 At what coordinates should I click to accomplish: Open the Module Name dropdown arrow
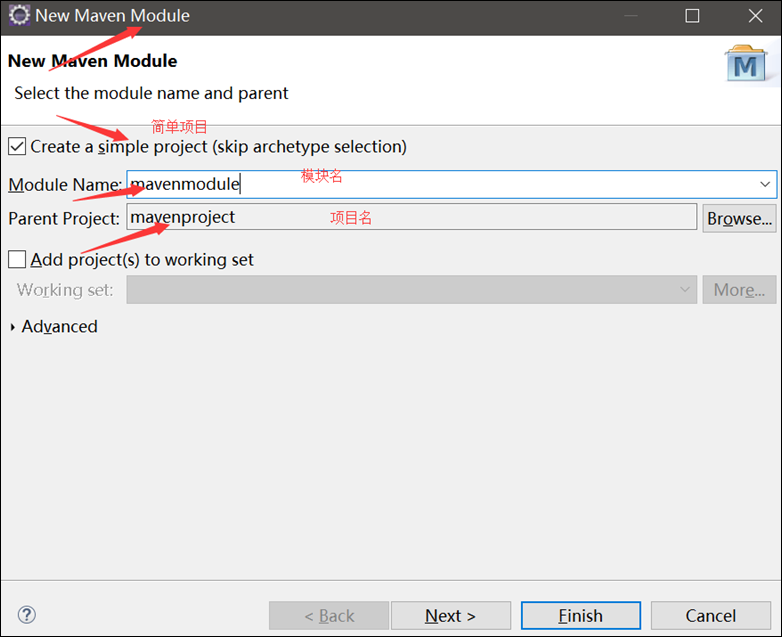(x=765, y=184)
